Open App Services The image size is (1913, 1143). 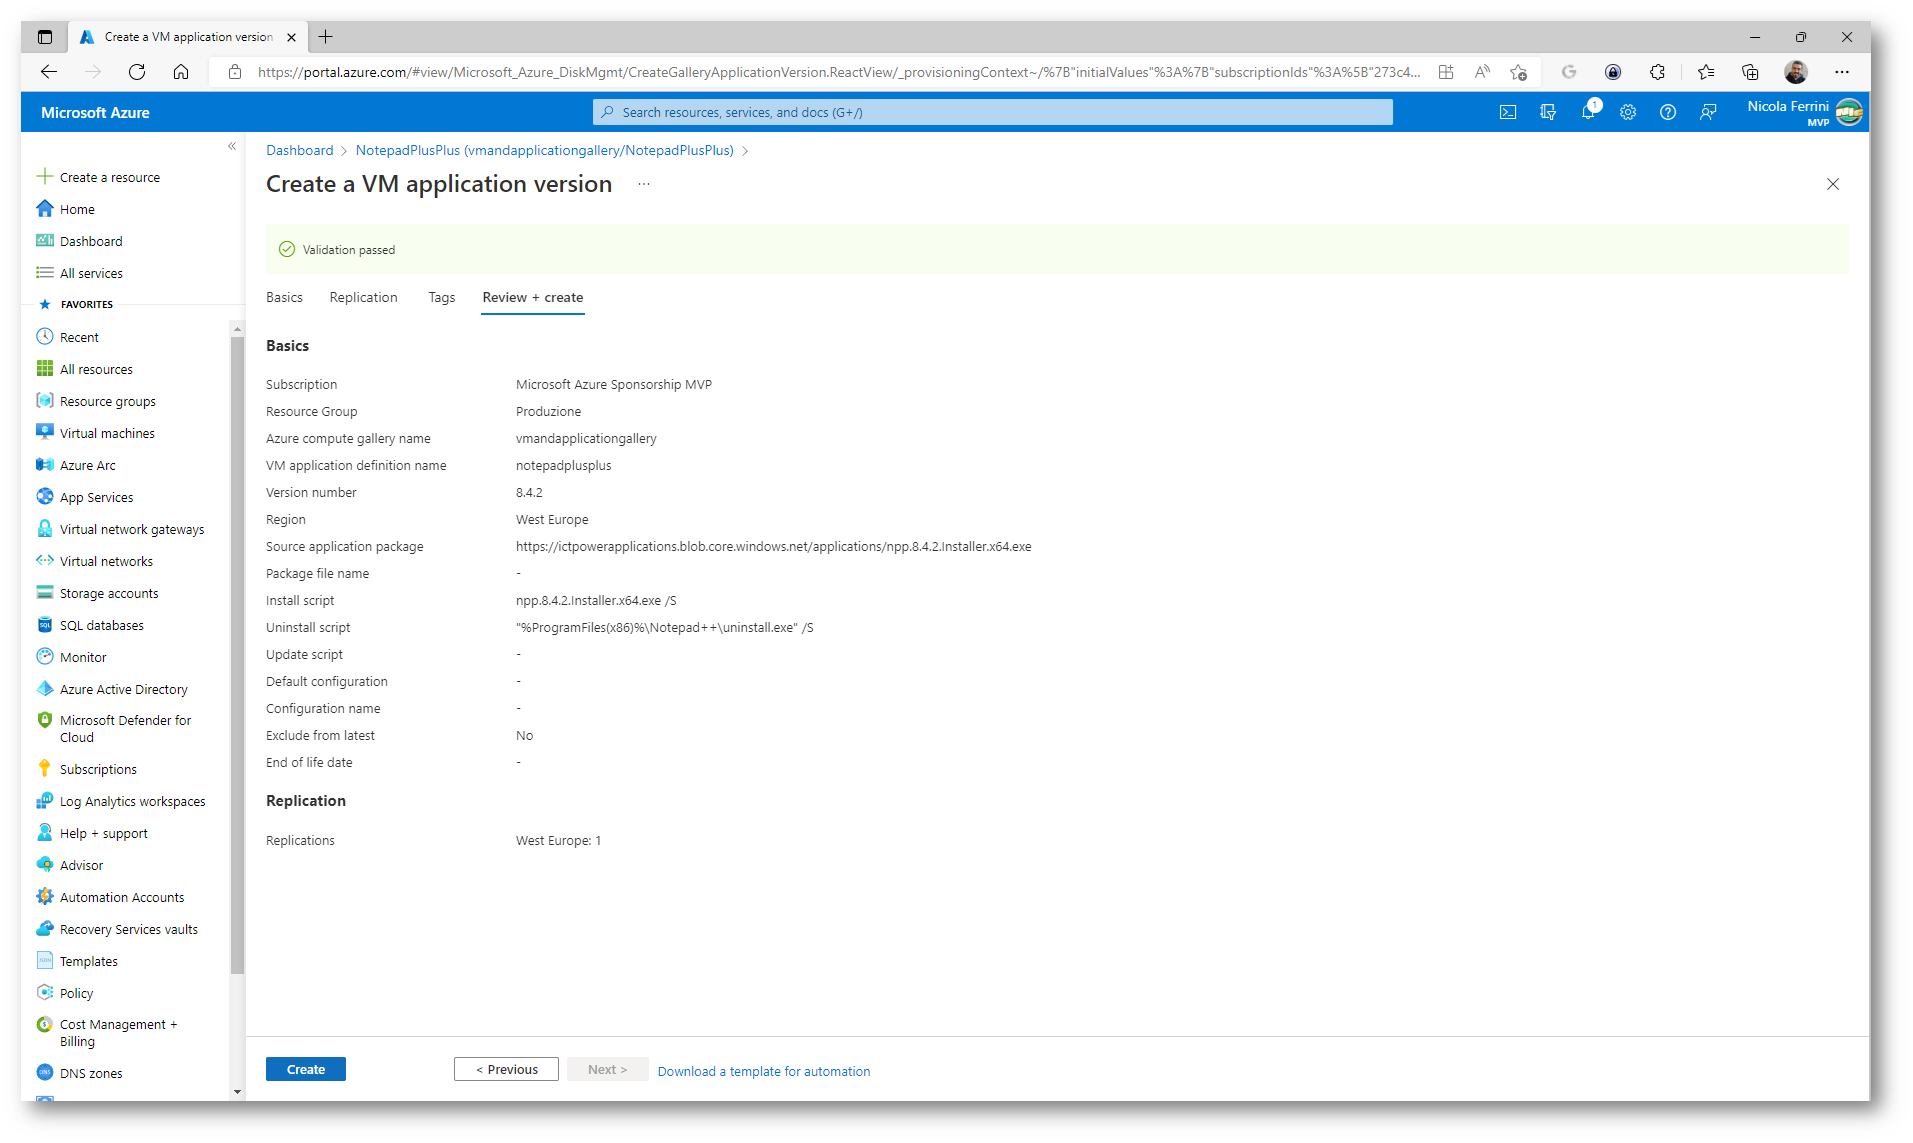click(96, 497)
